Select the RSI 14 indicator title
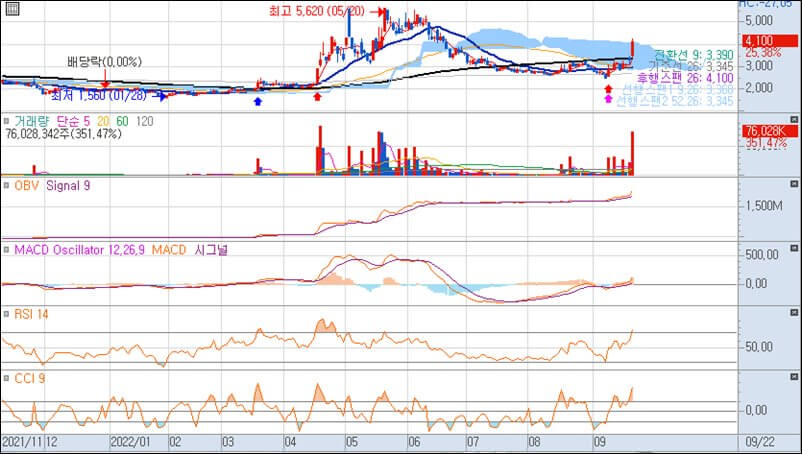Viewport: 802px width, 454px height. (31, 314)
